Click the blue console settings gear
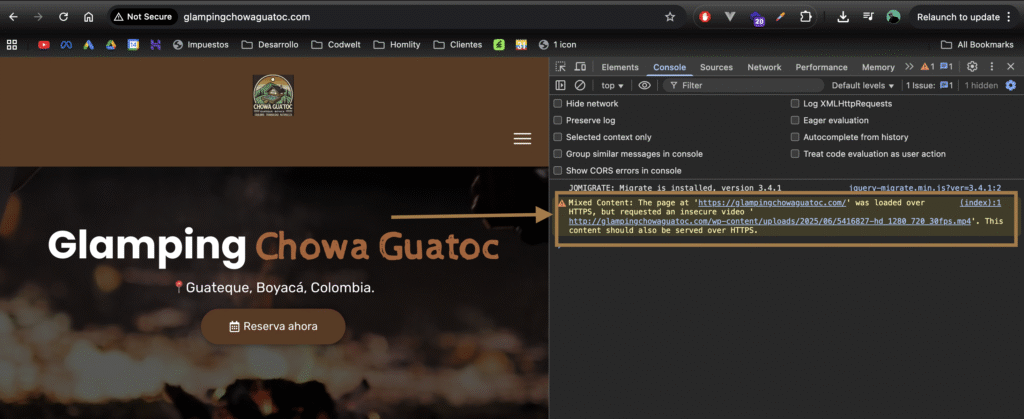This screenshot has height=419, width=1024. pos(1011,86)
